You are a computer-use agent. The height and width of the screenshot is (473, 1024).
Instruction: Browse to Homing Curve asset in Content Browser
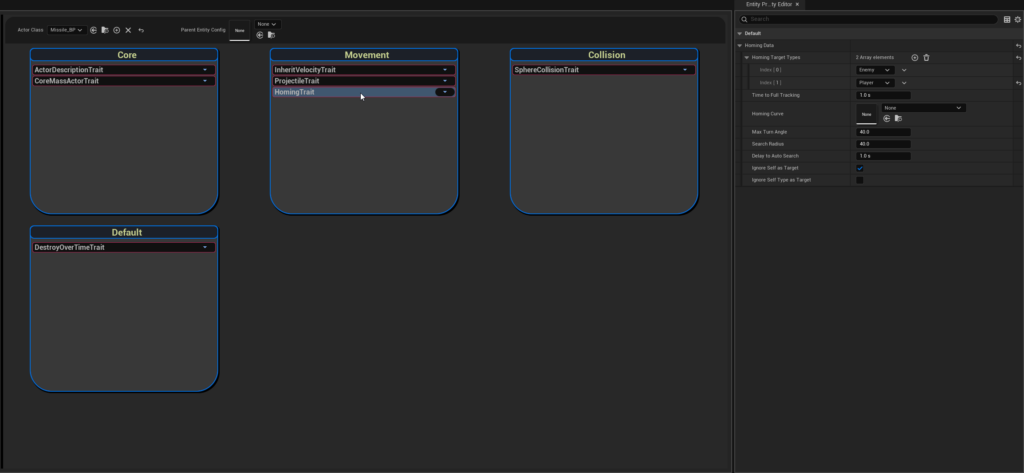click(897, 118)
